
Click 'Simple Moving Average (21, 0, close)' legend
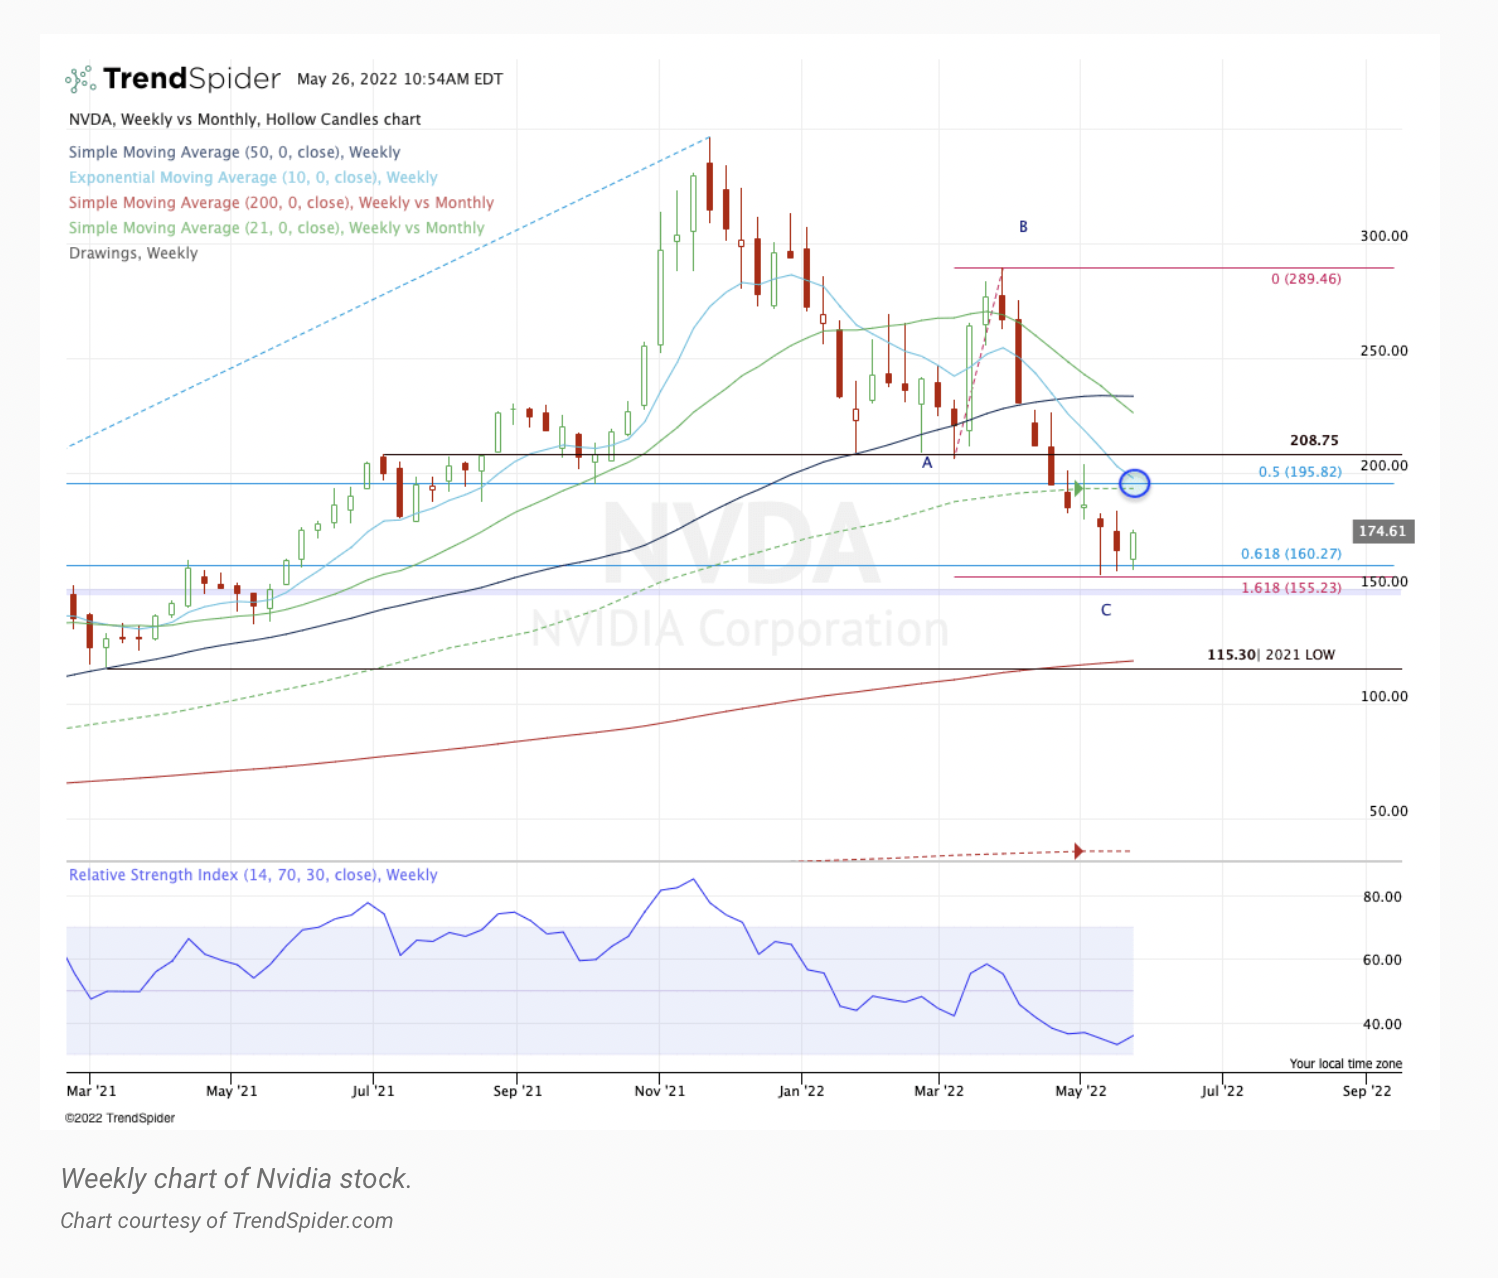click(x=276, y=228)
